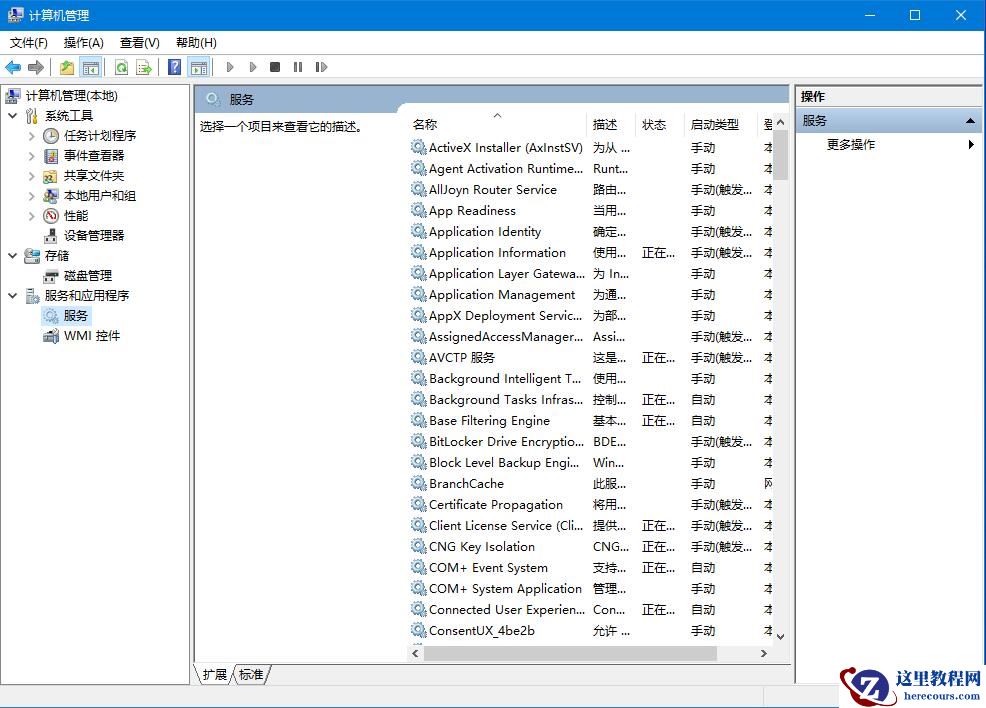
Task: Click the Forward navigation arrow
Action: coord(37,67)
